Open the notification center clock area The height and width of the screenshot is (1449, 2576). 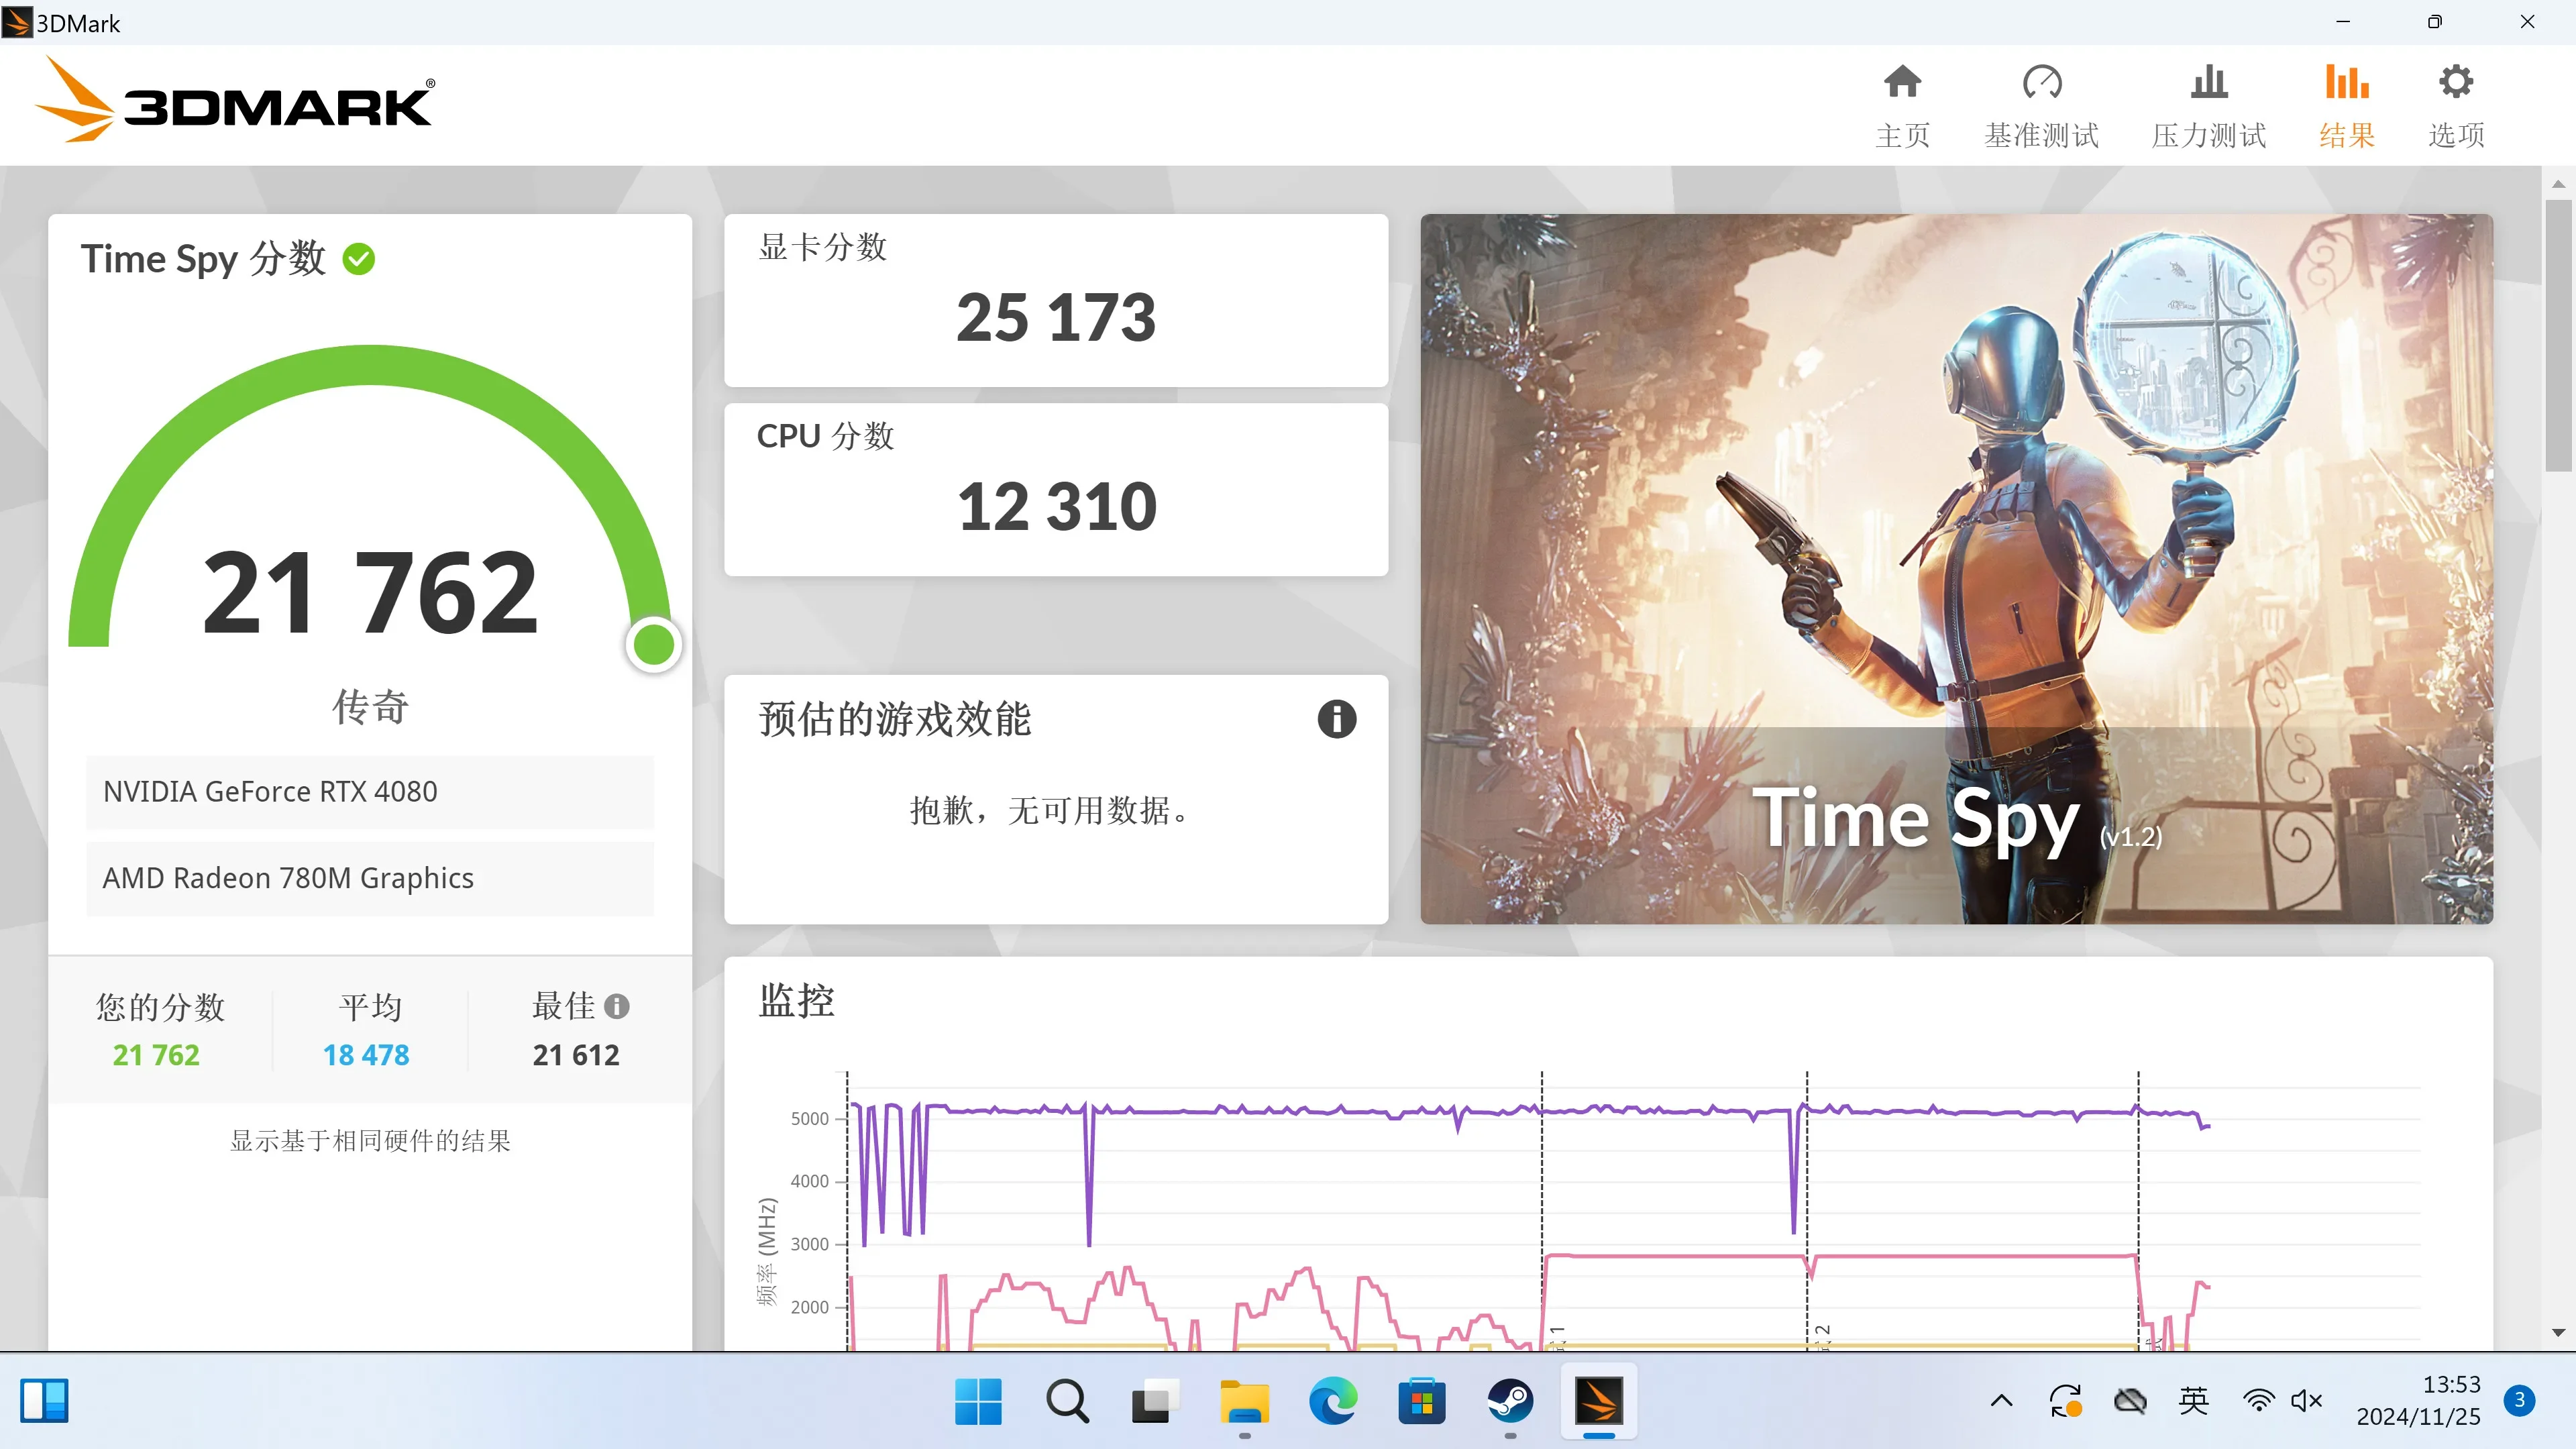click(2418, 1401)
